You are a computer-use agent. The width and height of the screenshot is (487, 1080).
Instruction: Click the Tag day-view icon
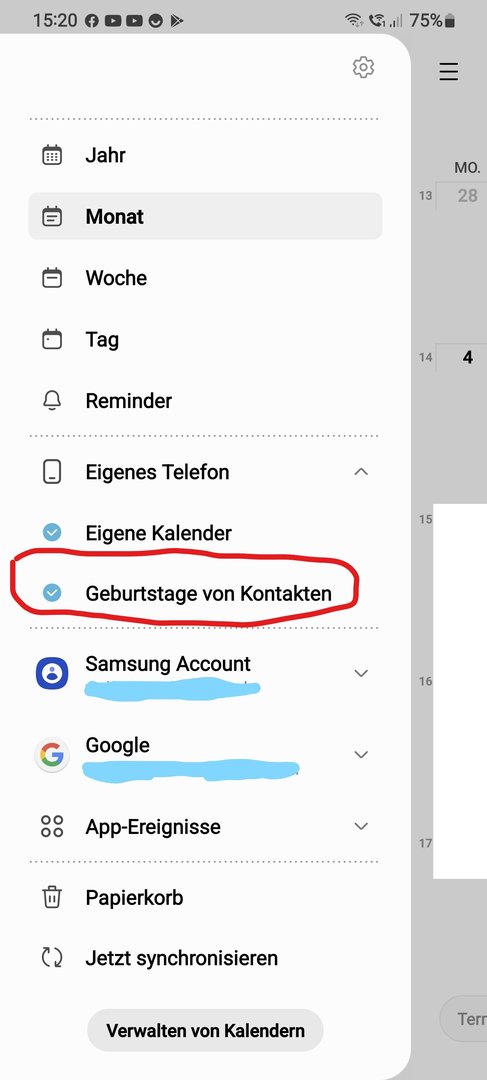click(x=52, y=339)
